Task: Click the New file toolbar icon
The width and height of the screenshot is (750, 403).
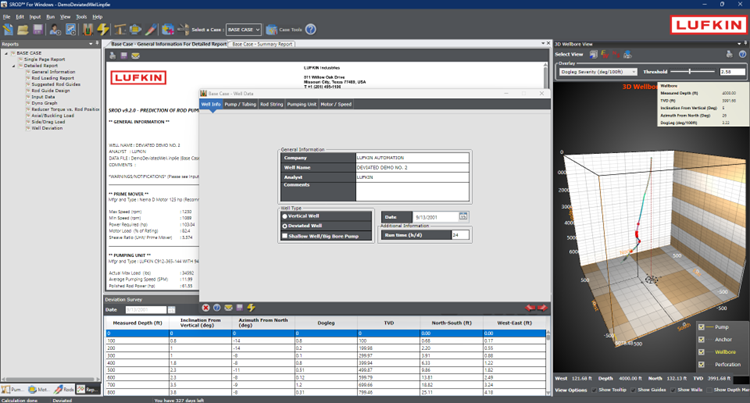Action: 9,30
